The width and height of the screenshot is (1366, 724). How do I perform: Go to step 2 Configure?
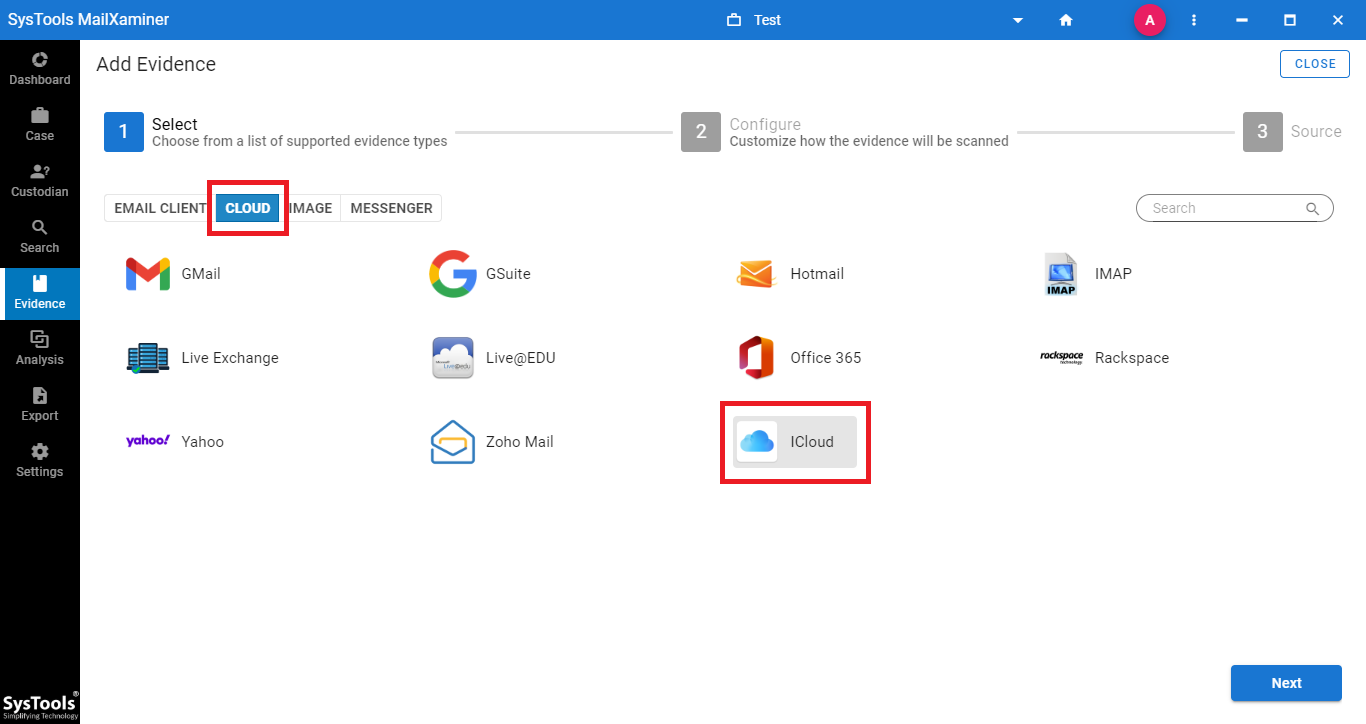click(x=845, y=132)
